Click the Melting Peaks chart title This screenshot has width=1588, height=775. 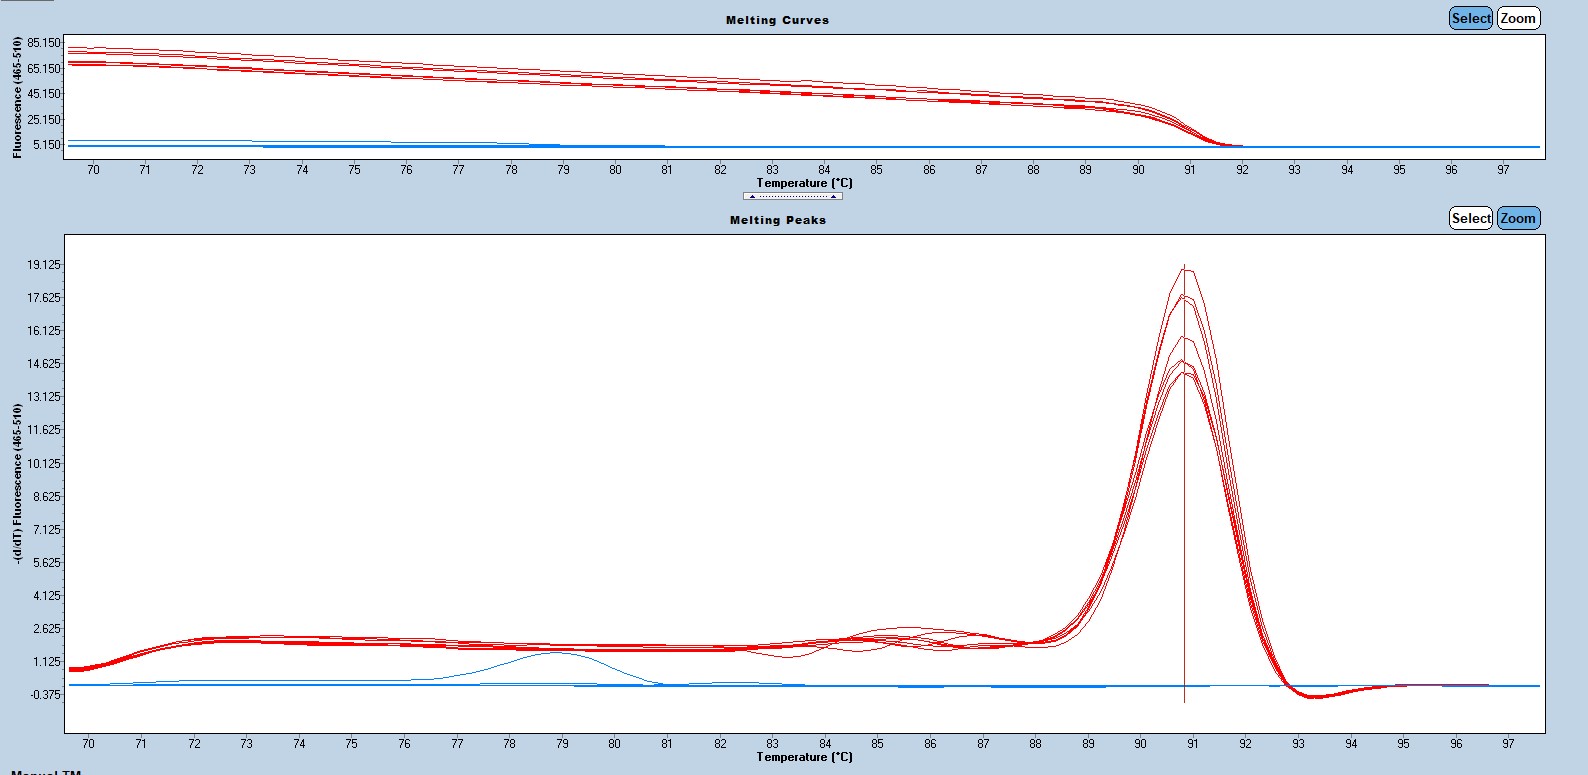click(777, 220)
